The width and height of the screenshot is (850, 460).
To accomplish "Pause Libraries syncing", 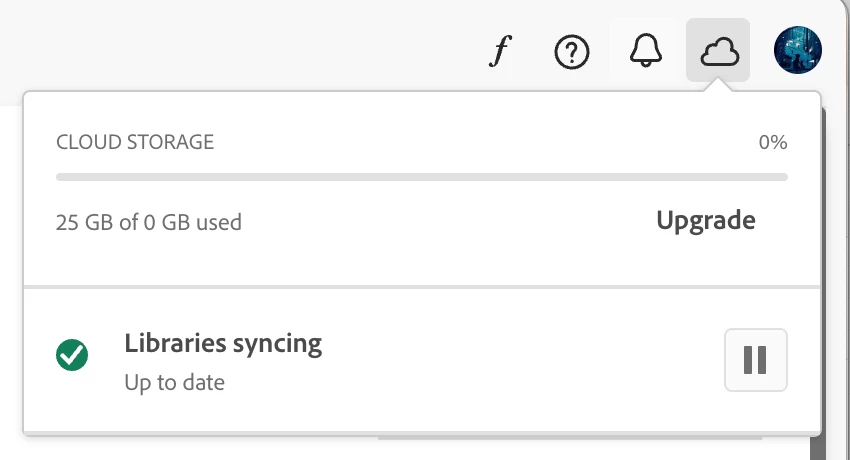I will point(755,359).
